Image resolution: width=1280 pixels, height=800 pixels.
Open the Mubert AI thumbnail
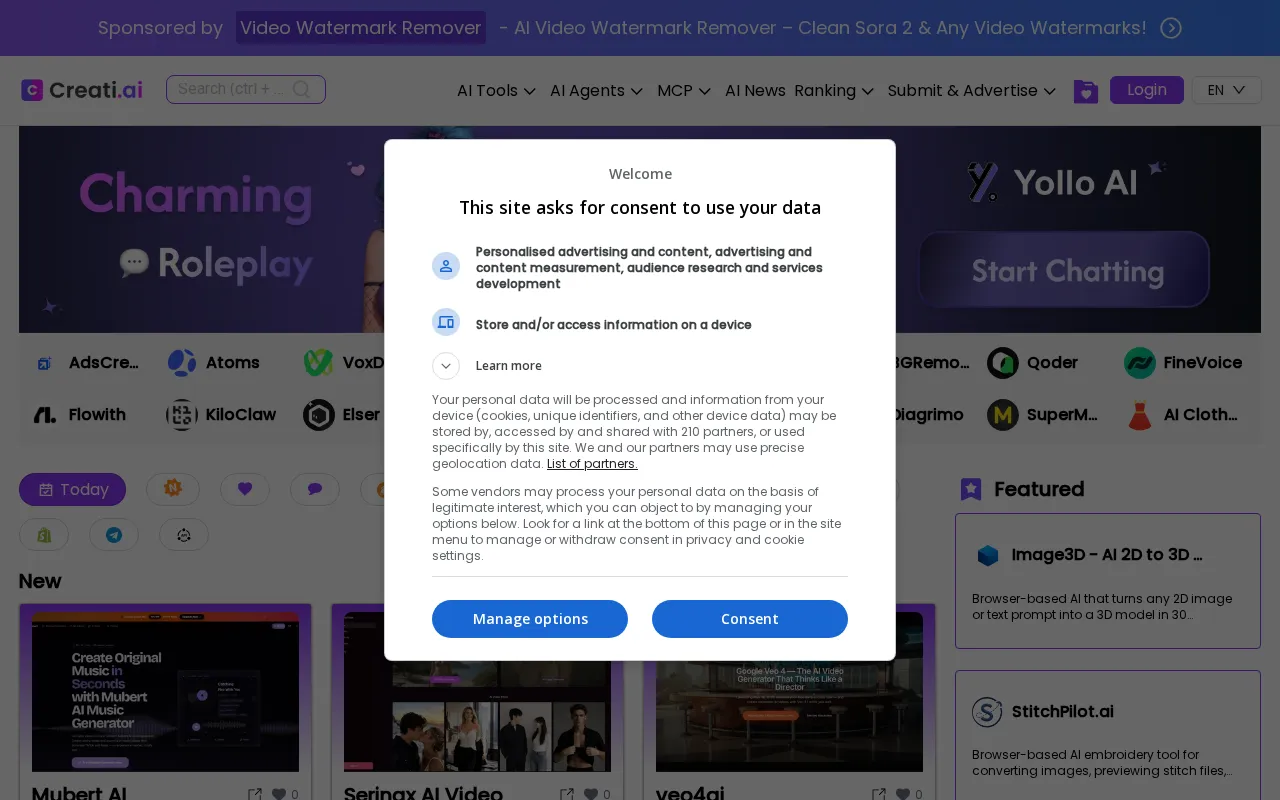(x=165, y=692)
